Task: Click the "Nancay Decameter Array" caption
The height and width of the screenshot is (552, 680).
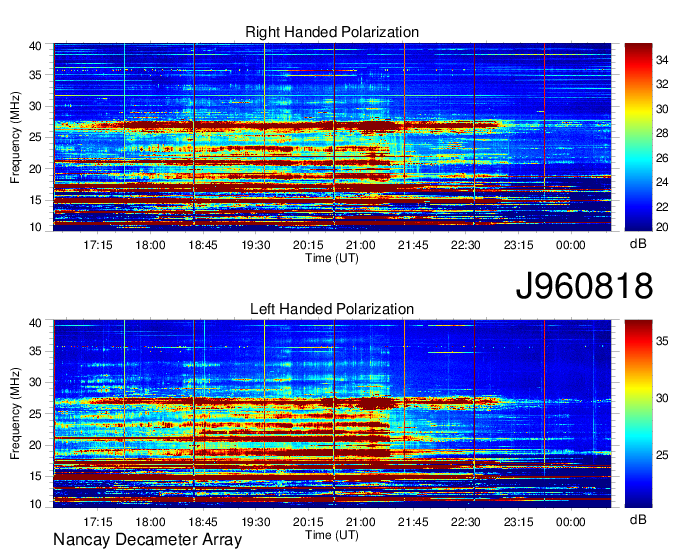Action: click(147, 540)
